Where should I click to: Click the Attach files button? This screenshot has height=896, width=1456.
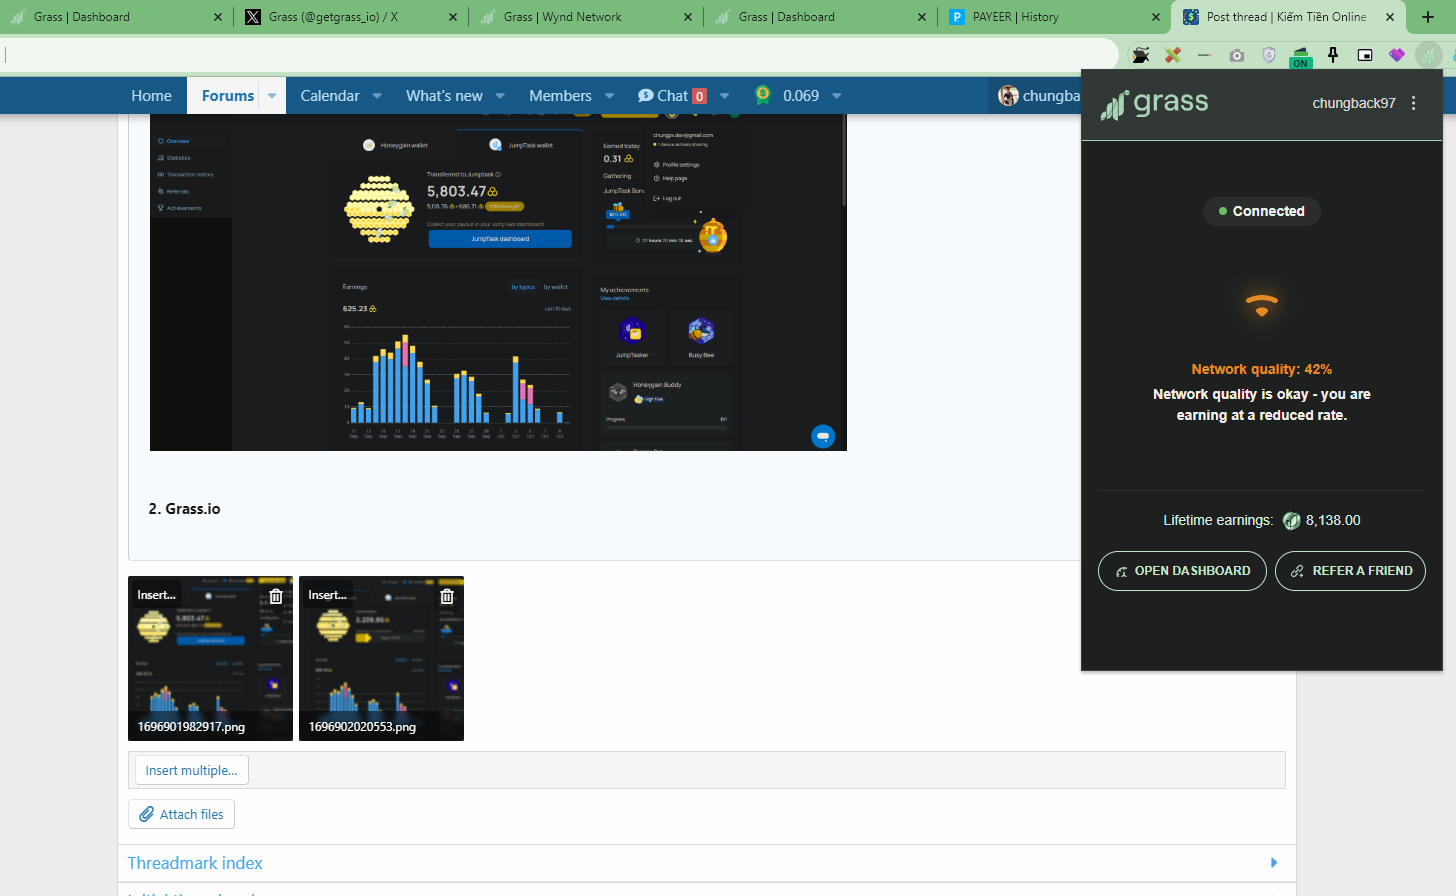click(x=181, y=814)
